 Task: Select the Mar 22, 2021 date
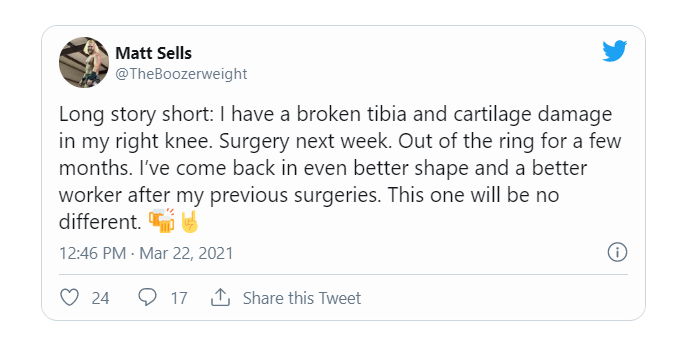(186, 253)
